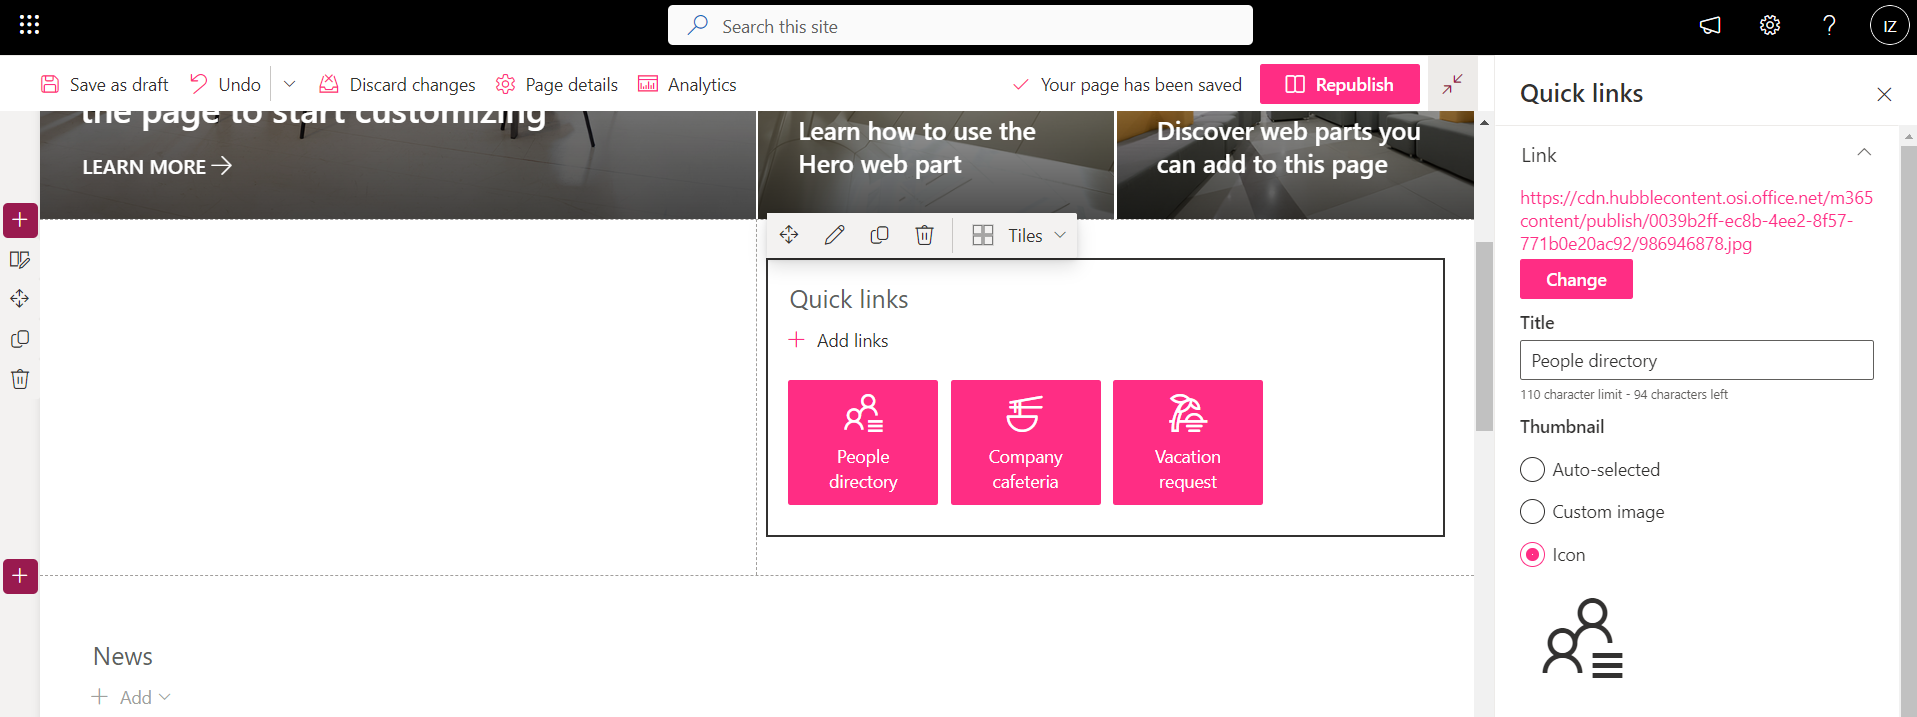
Task: Open Analytics from the command bar
Action: point(687,85)
